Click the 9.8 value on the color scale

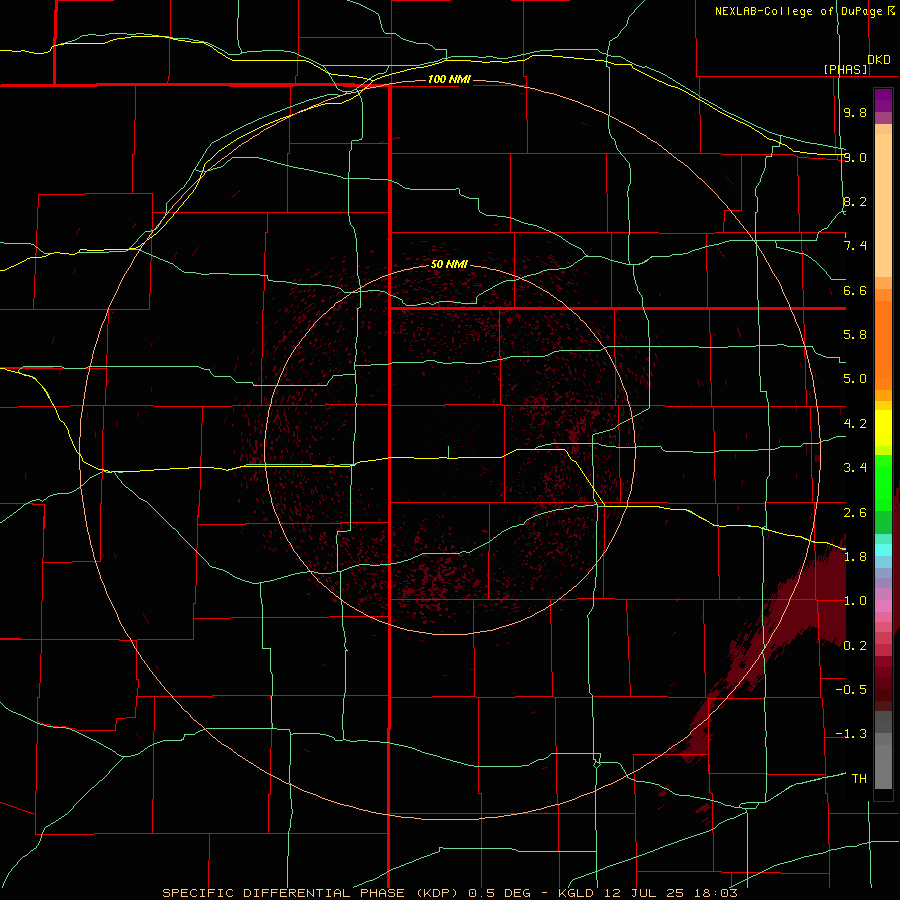(x=855, y=112)
